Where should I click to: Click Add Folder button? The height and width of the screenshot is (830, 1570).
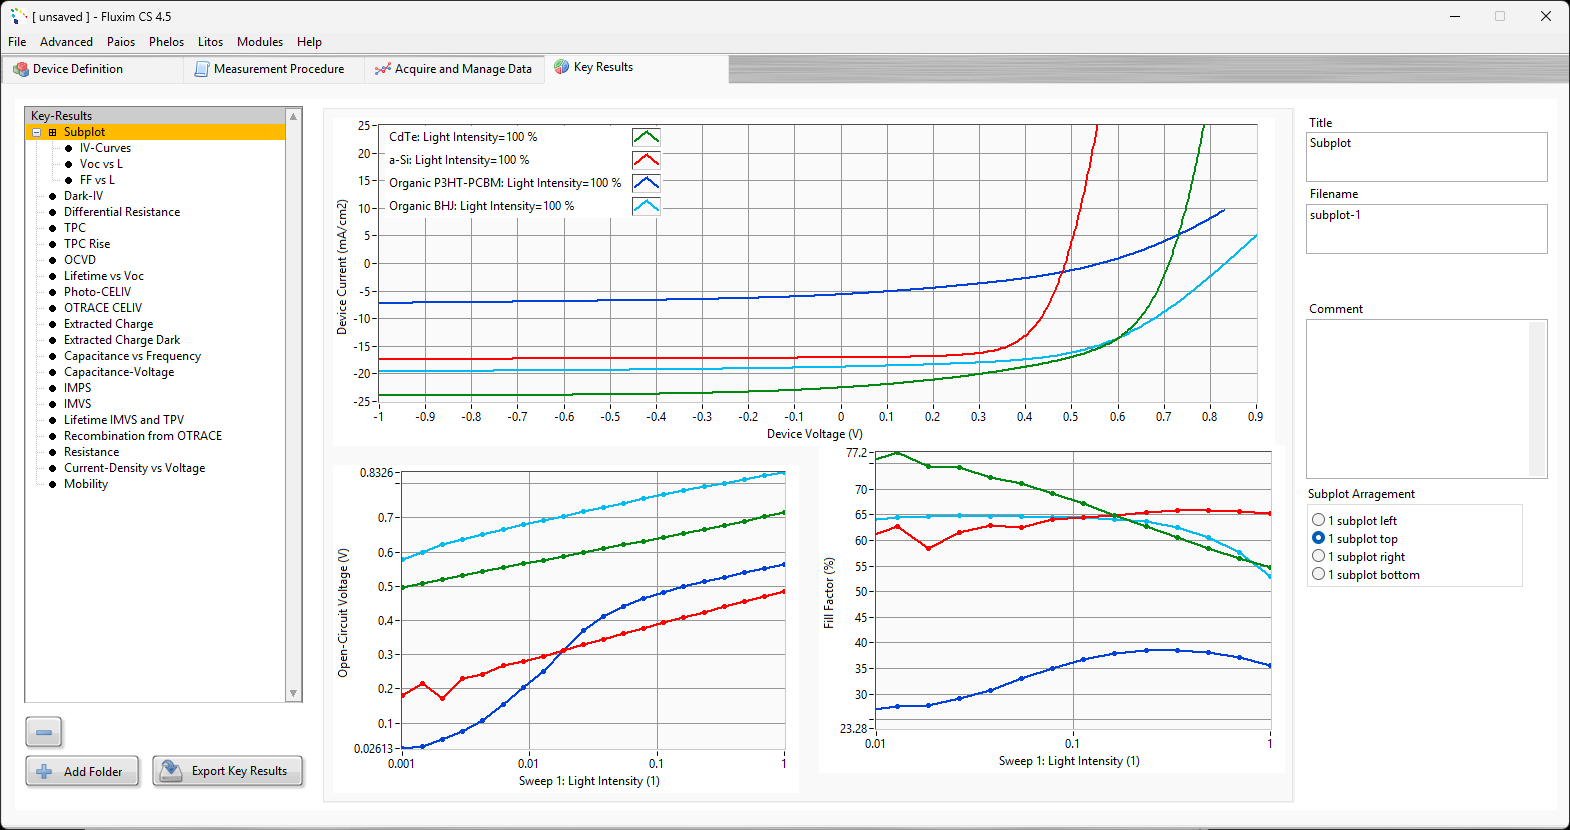[x=82, y=771]
